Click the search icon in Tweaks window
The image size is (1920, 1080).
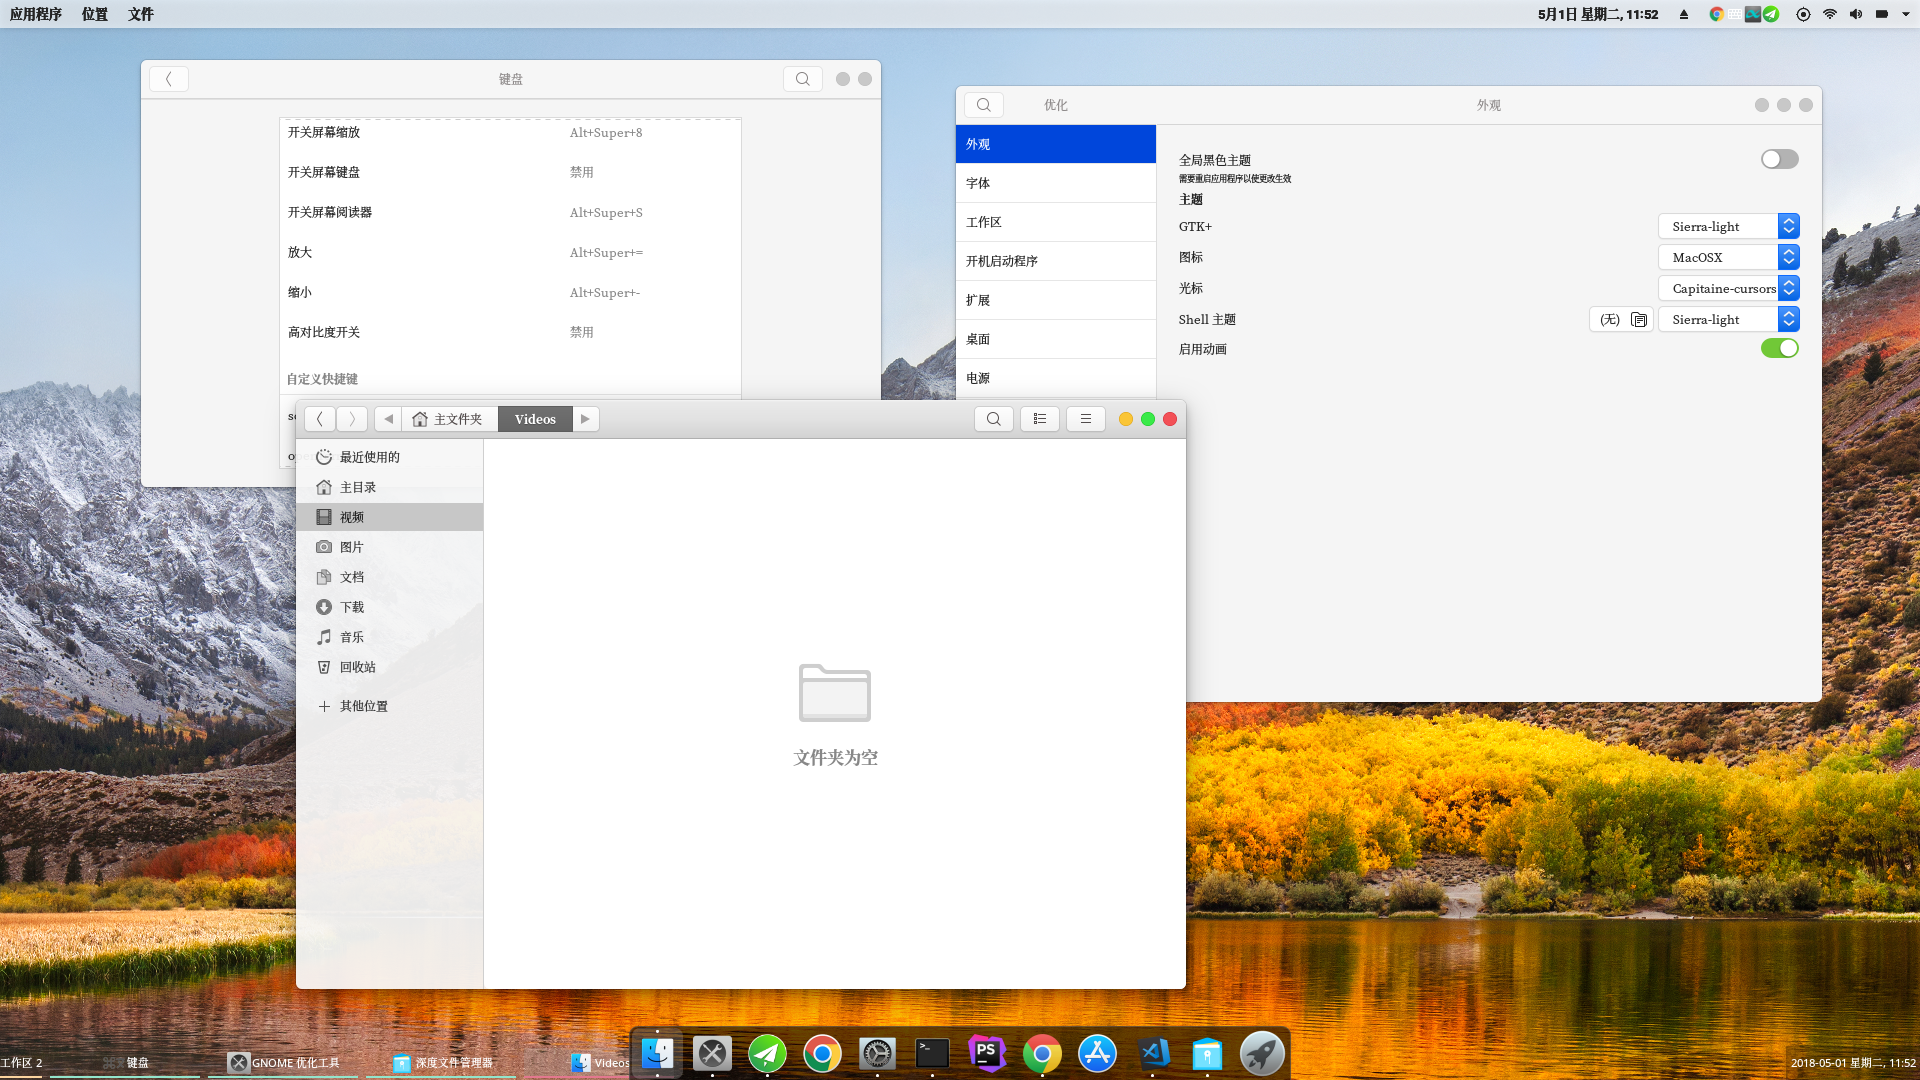pyautogui.click(x=984, y=105)
